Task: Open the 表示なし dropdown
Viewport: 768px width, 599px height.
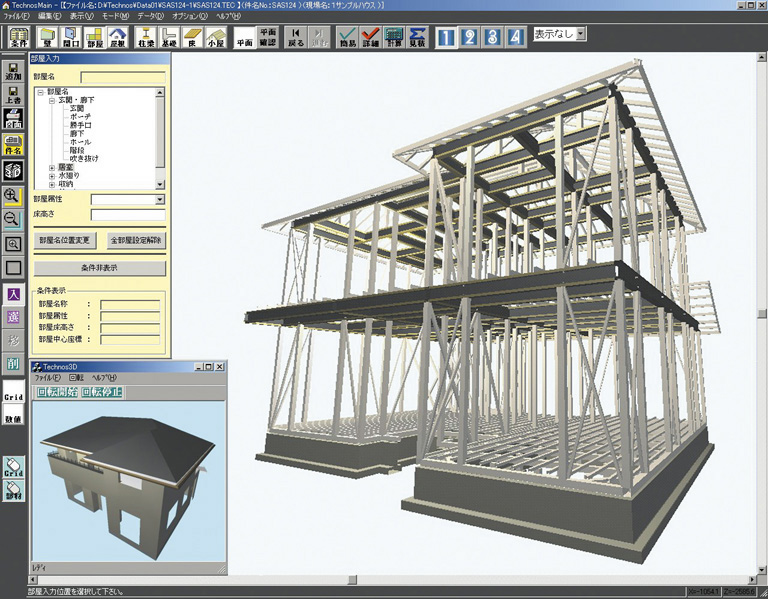Action: click(581, 34)
